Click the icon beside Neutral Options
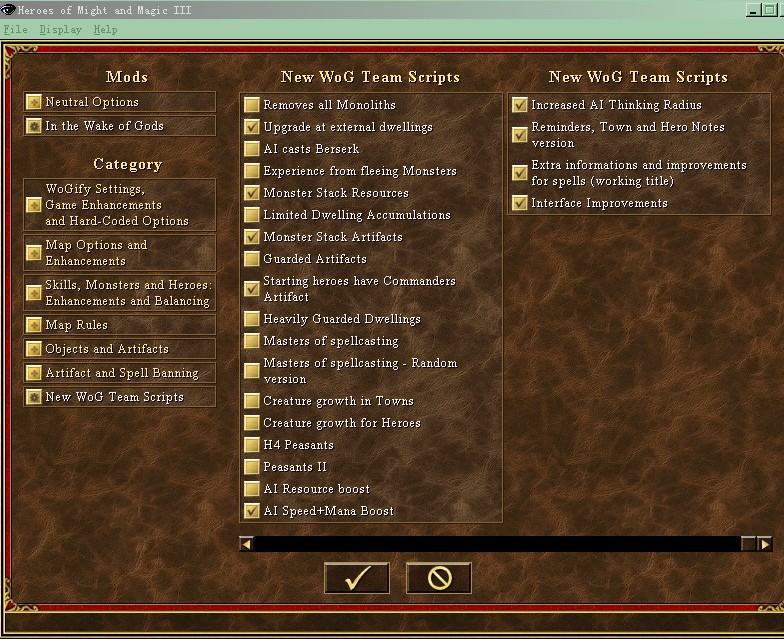784x639 pixels. (35, 102)
